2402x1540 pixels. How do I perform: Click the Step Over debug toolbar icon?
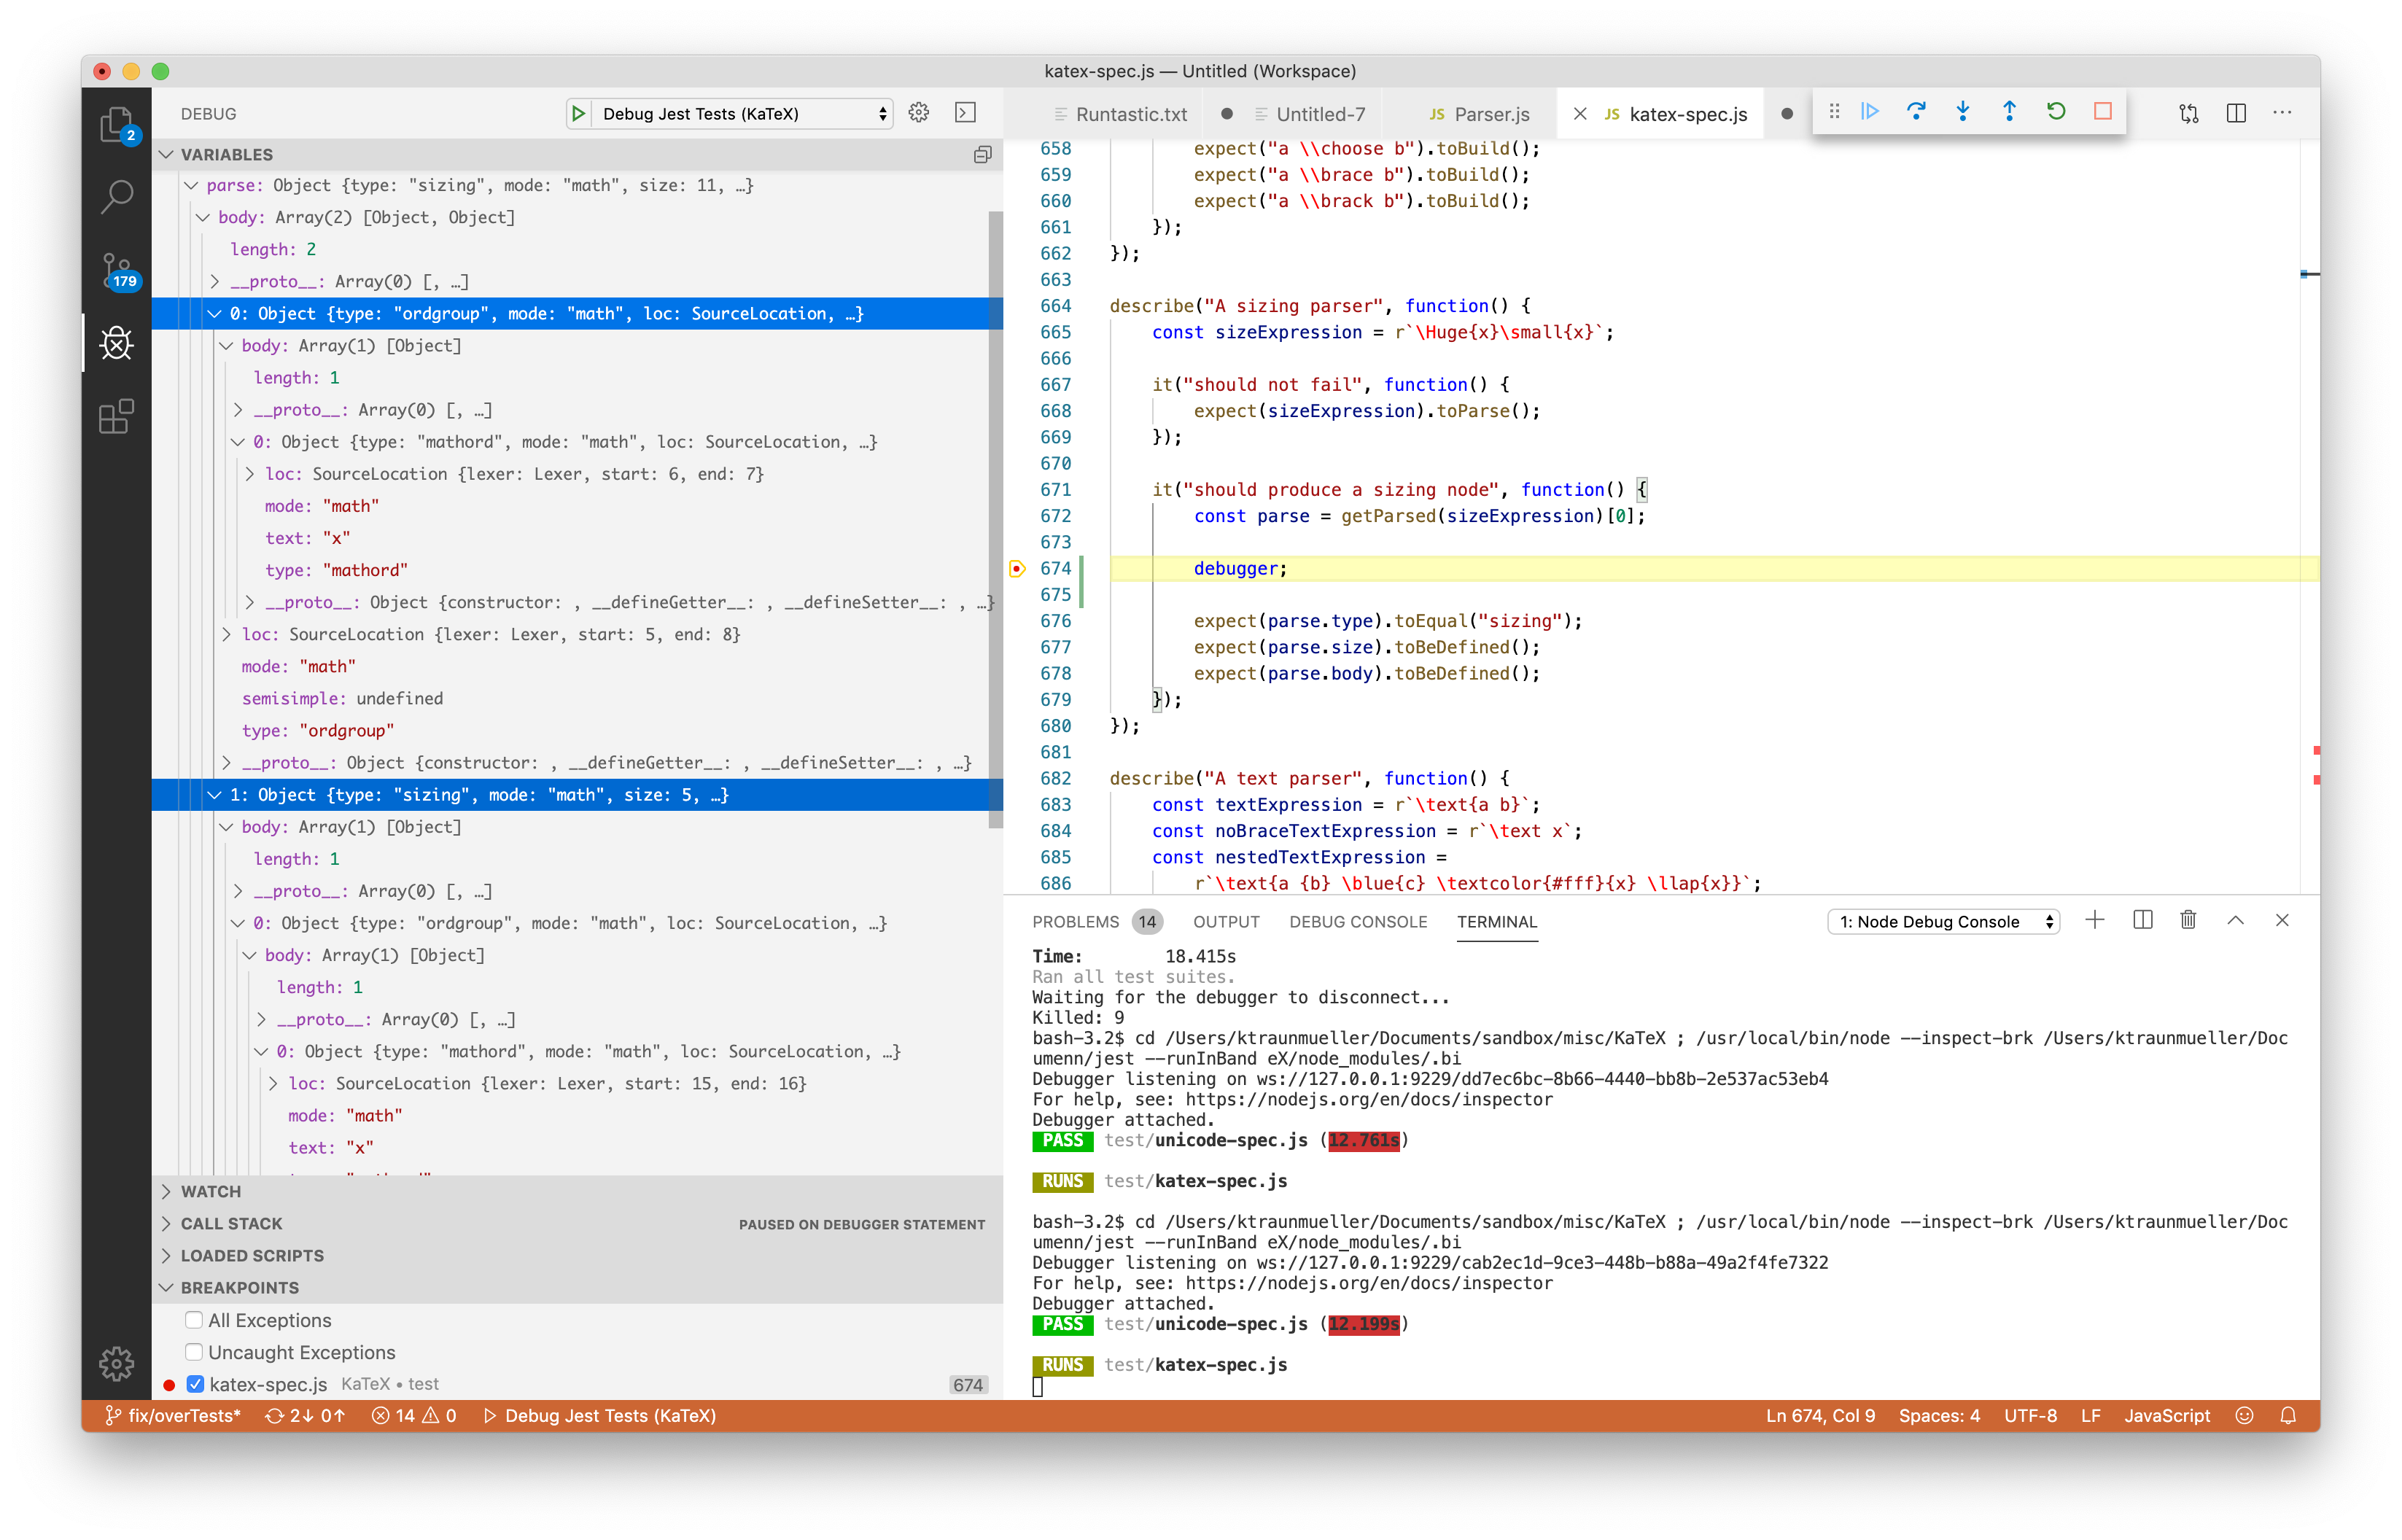tap(1917, 112)
